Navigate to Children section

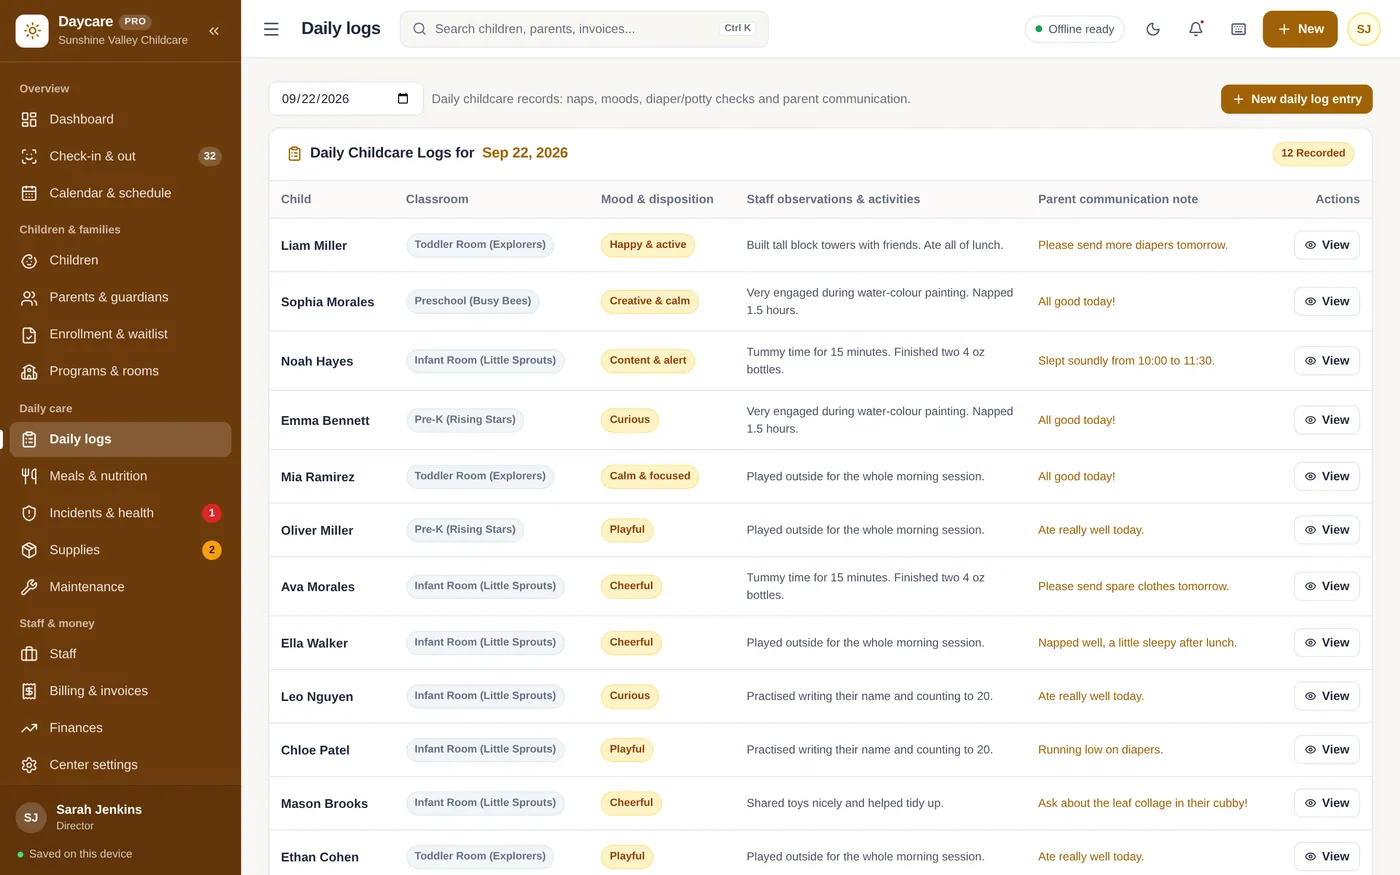[120, 260]
